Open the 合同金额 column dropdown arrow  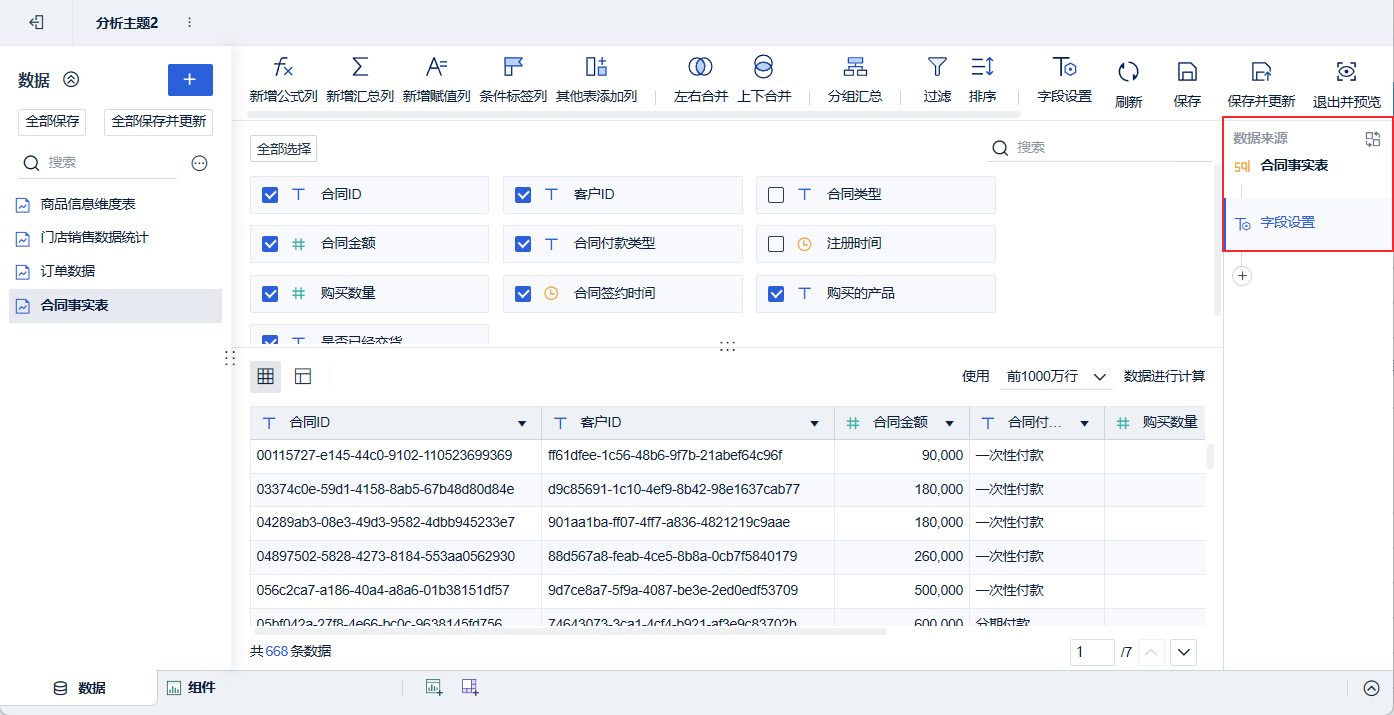(x=949, y=423)
